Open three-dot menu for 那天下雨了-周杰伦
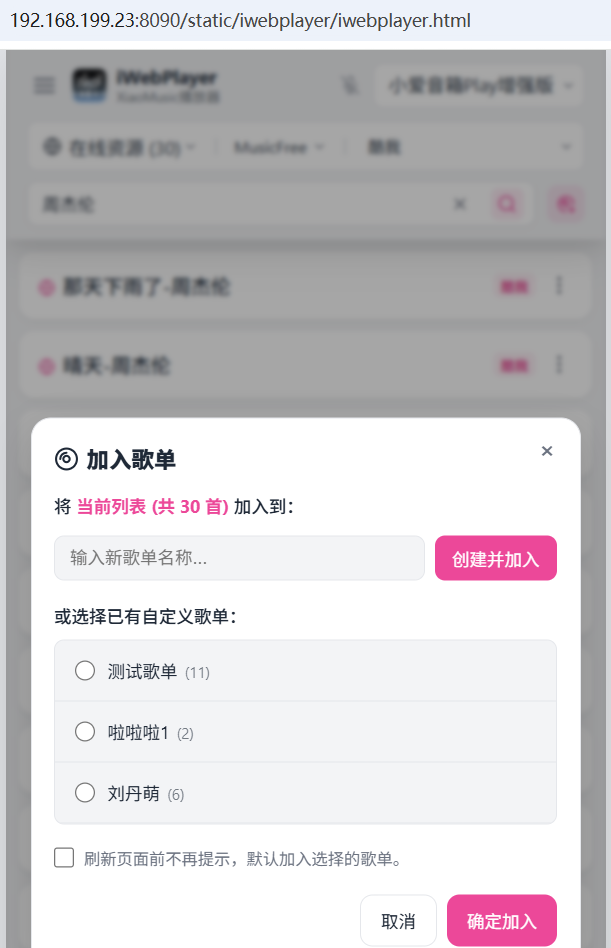Screen dimensions: 611x948 coord(559,287)
